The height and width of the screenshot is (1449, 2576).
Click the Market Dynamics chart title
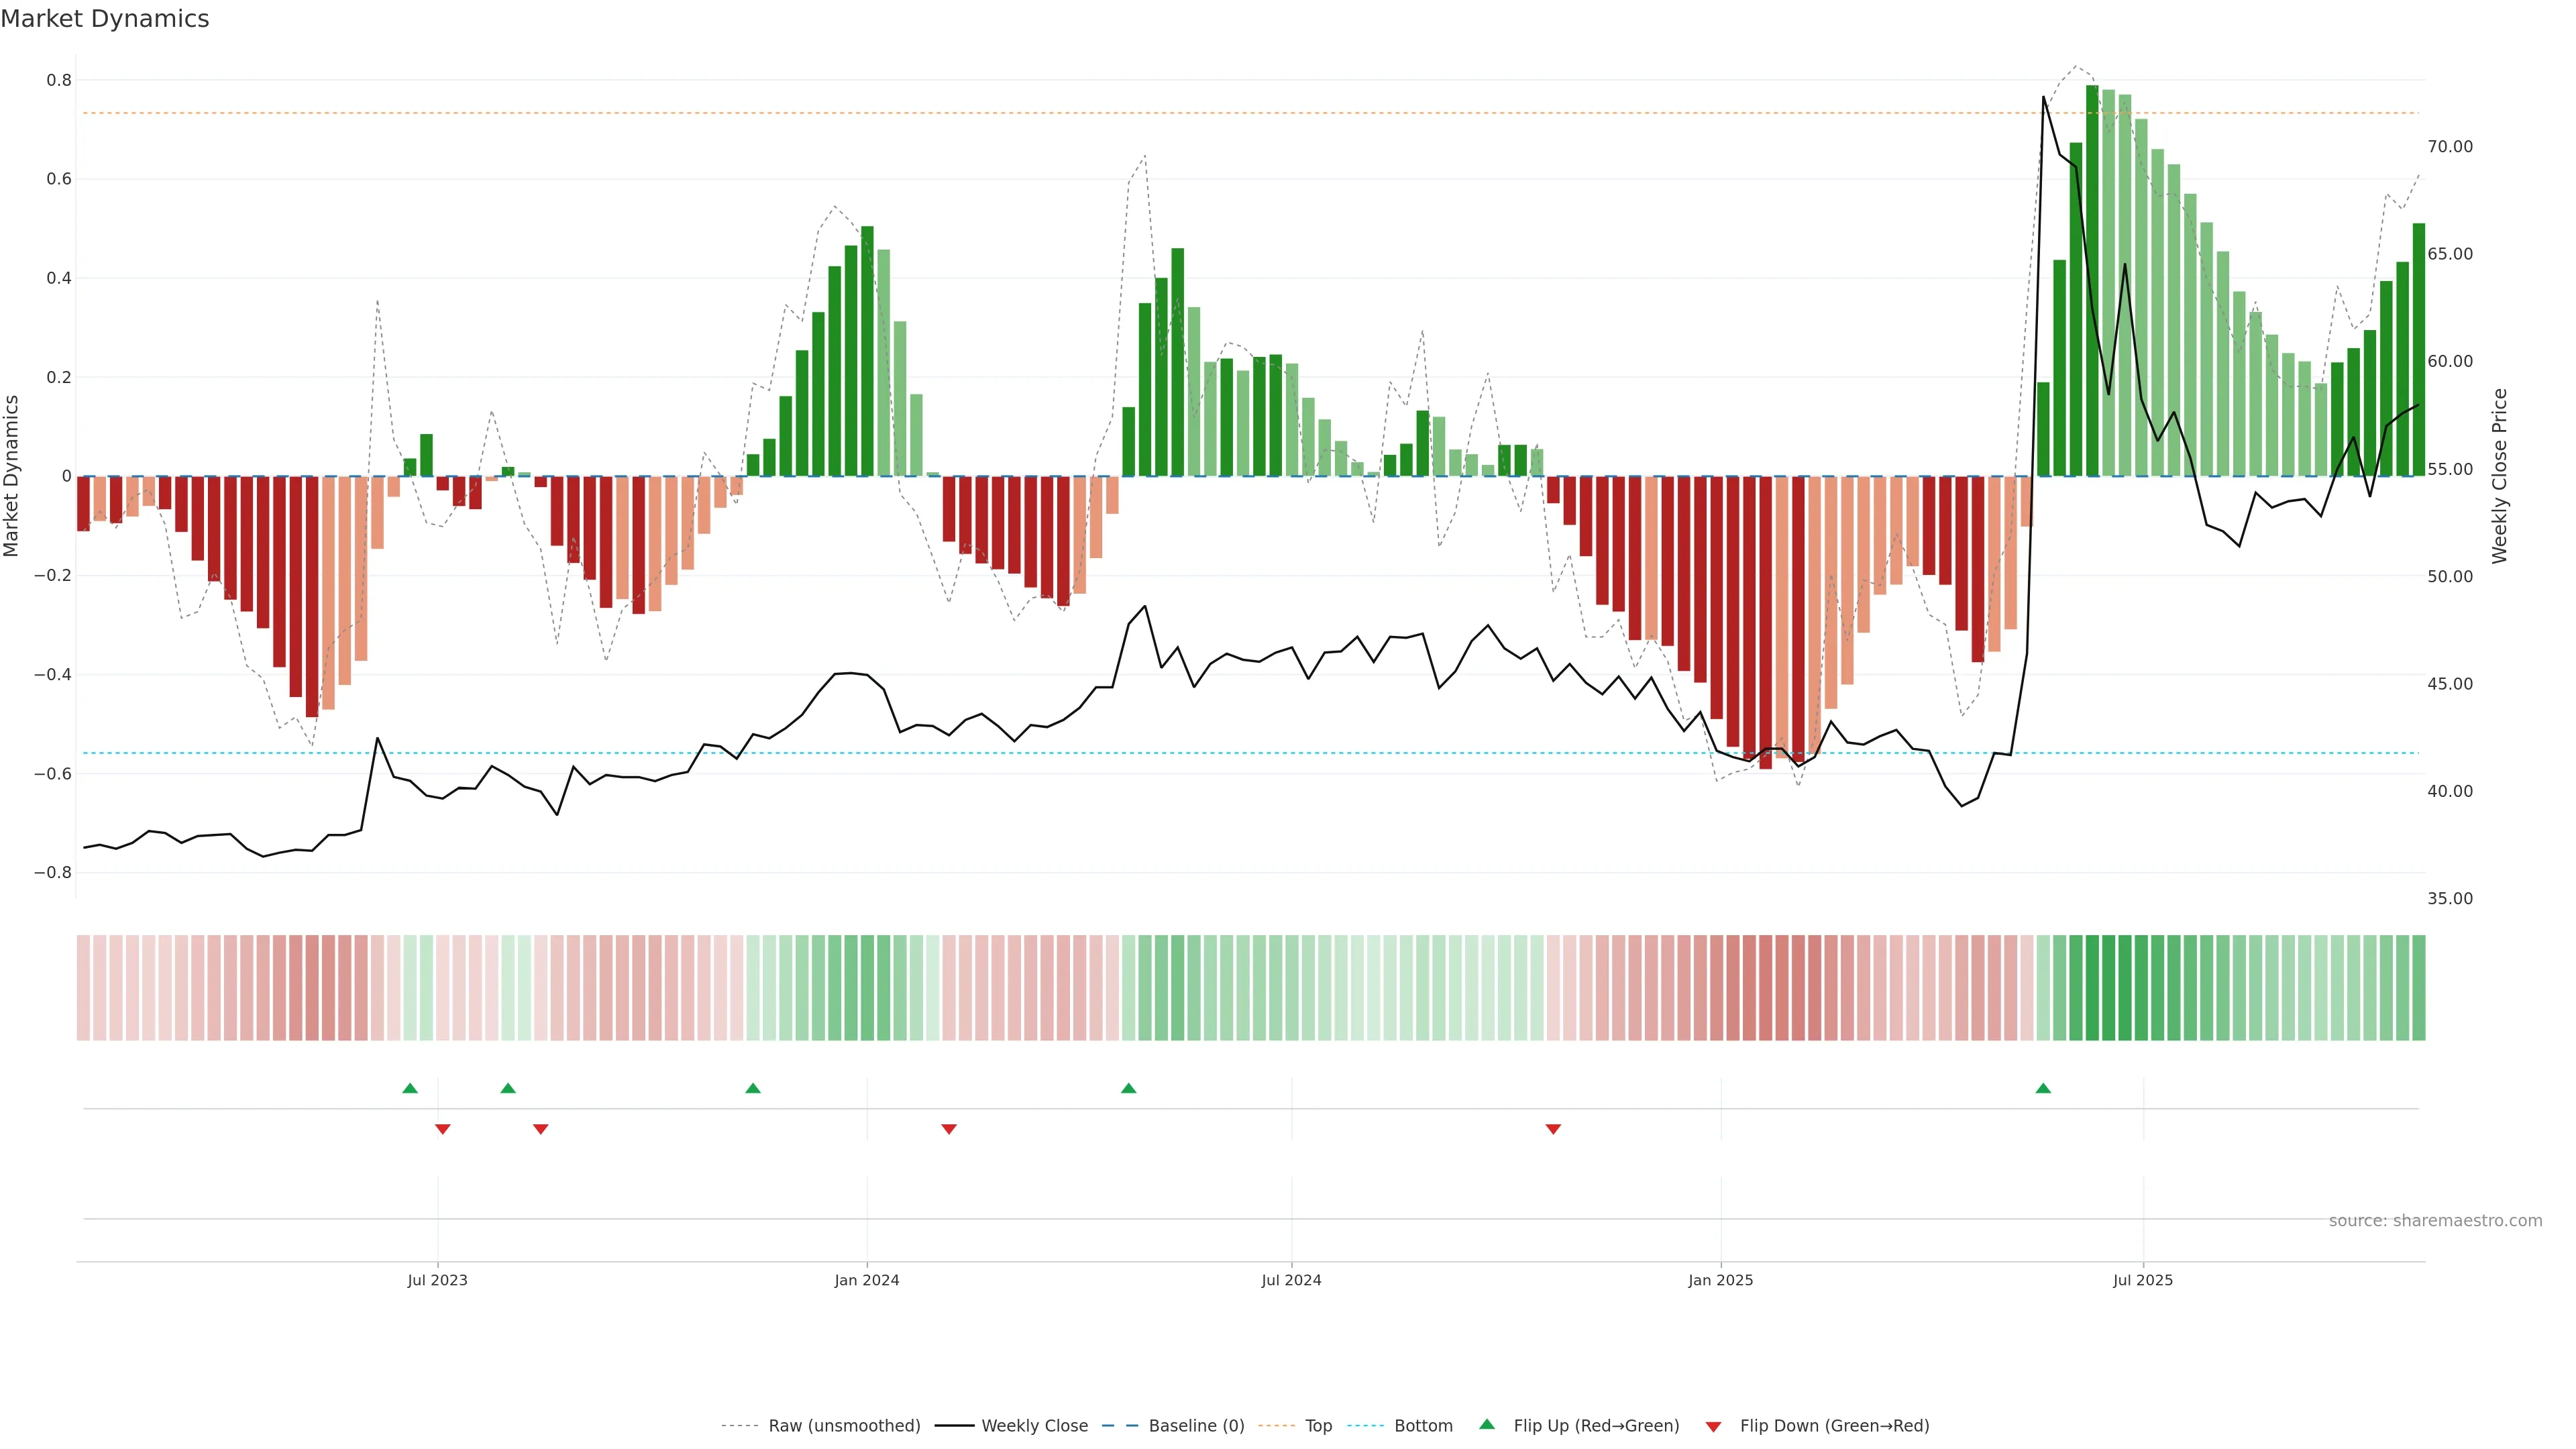[105, 19]
